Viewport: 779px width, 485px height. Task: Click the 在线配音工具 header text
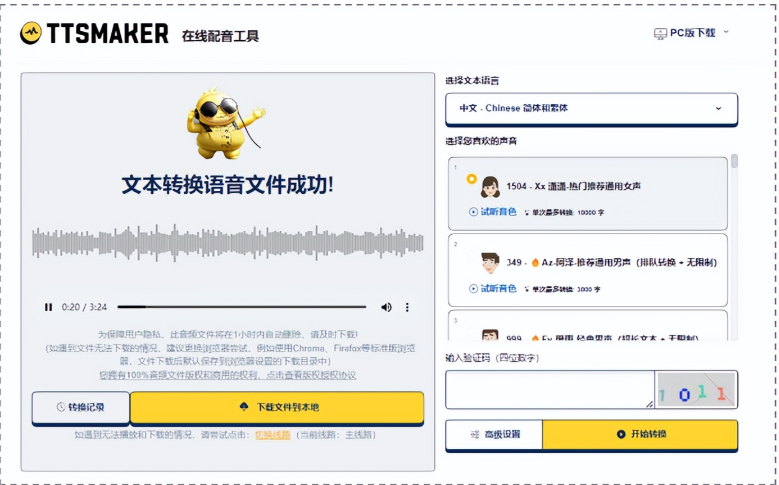pos(220,36)
